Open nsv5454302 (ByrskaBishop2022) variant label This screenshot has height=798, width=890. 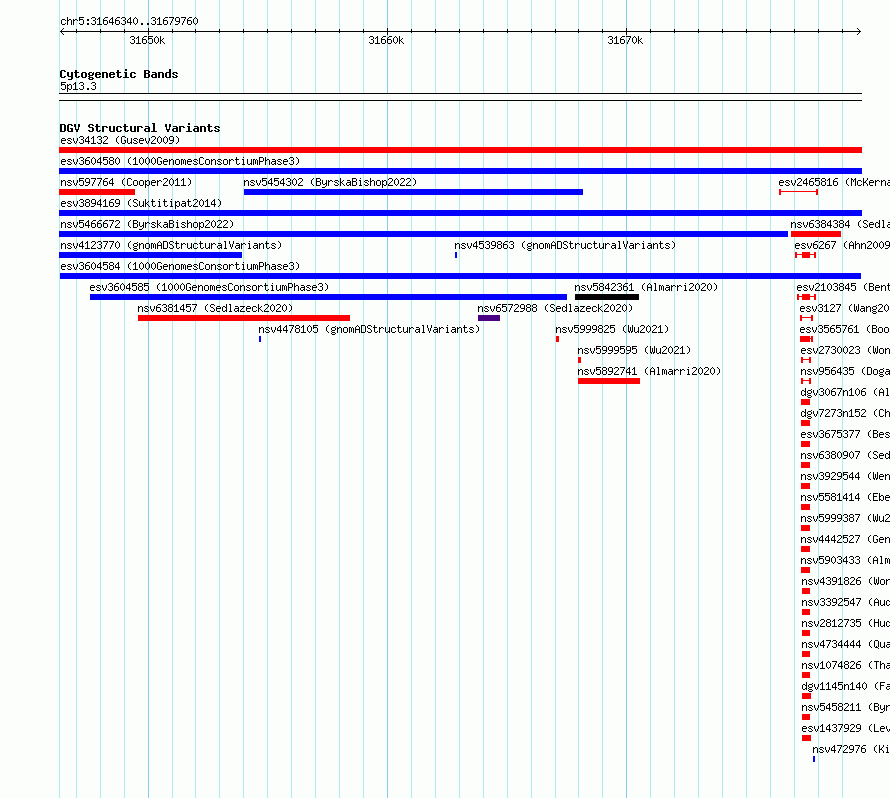[x=330, y=182]
